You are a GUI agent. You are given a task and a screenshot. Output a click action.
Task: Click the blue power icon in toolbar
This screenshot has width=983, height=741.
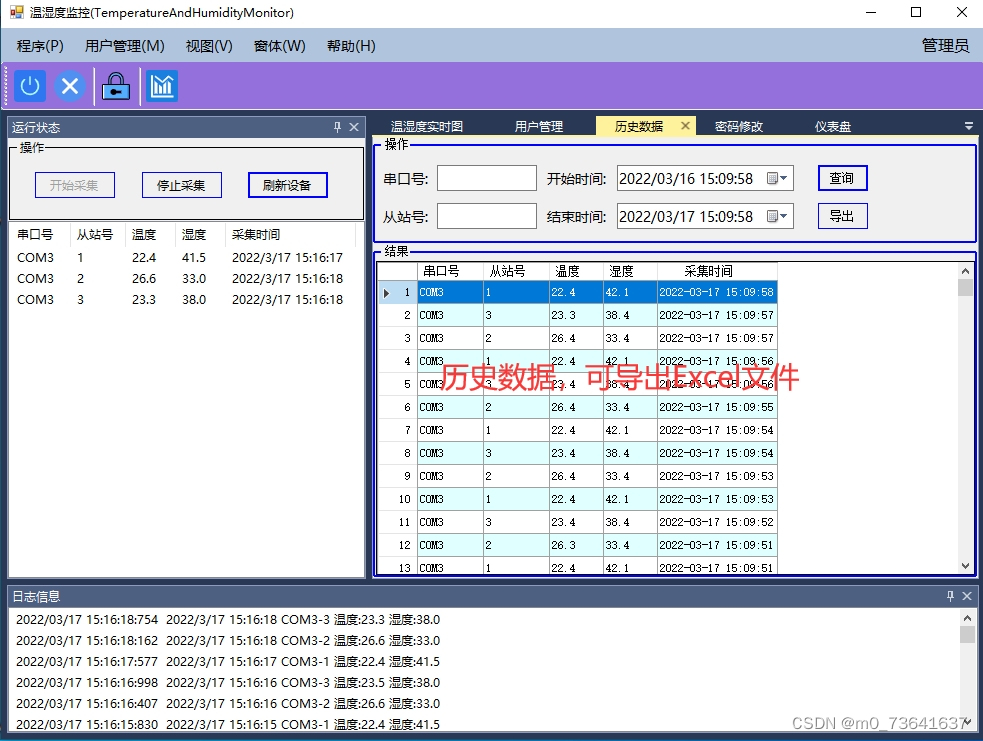pos(29,86)
